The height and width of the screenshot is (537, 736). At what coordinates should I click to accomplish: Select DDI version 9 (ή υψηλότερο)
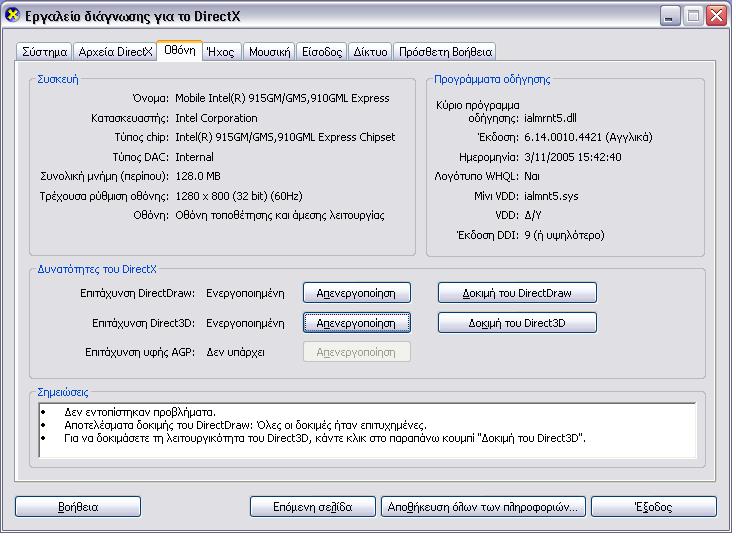coord(564,235)
